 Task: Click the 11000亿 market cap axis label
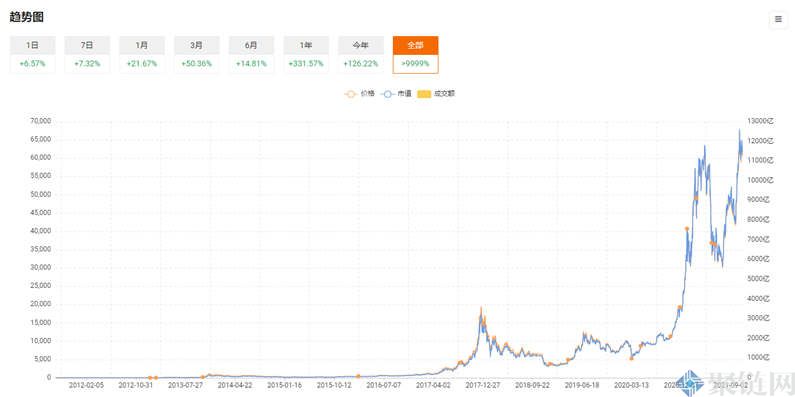(x=760, y=160)
